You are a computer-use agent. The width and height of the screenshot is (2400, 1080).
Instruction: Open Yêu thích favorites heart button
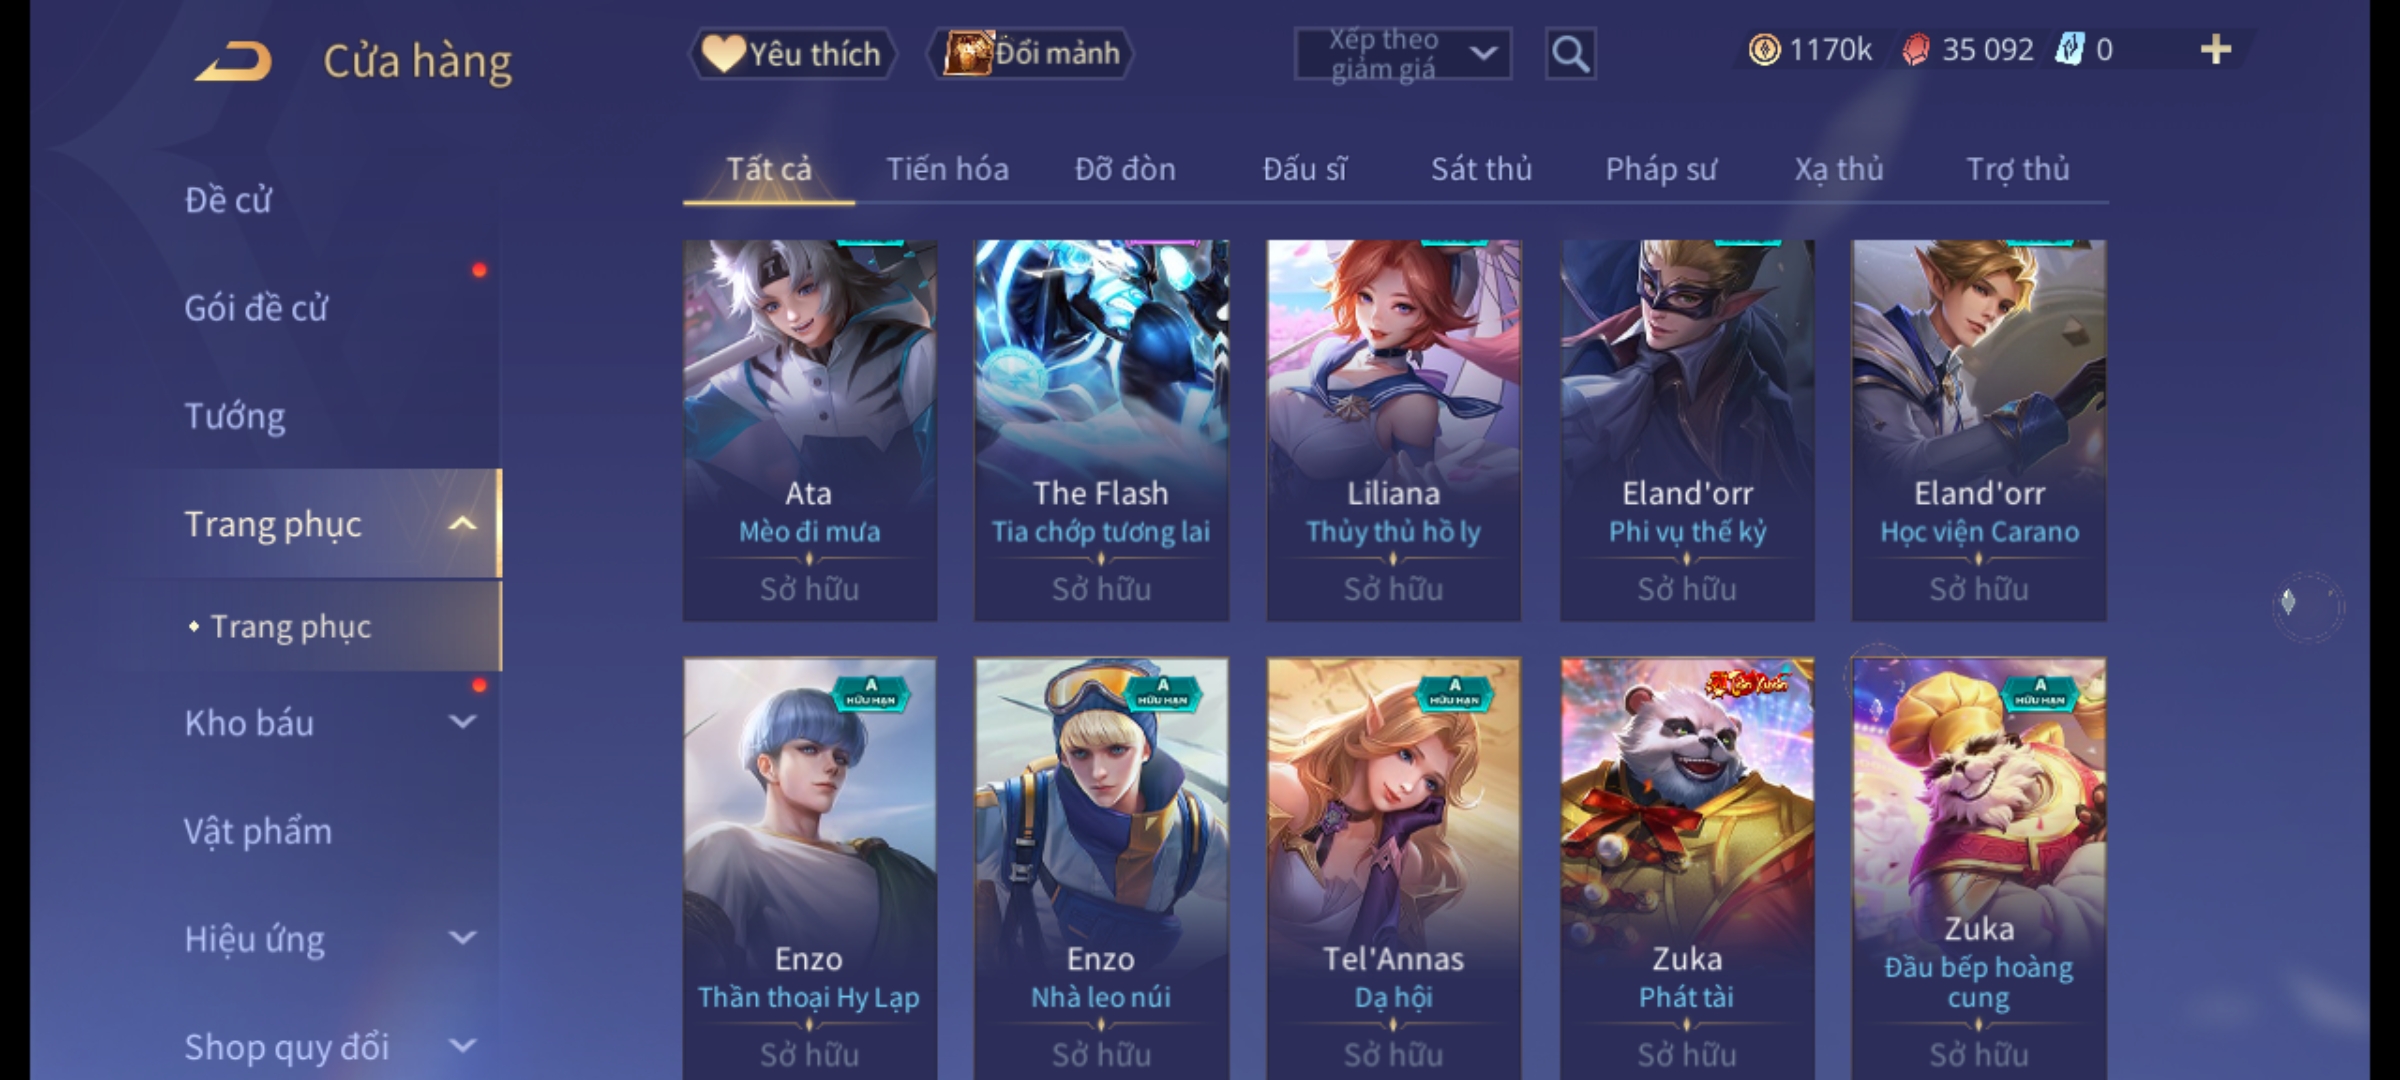792,54
